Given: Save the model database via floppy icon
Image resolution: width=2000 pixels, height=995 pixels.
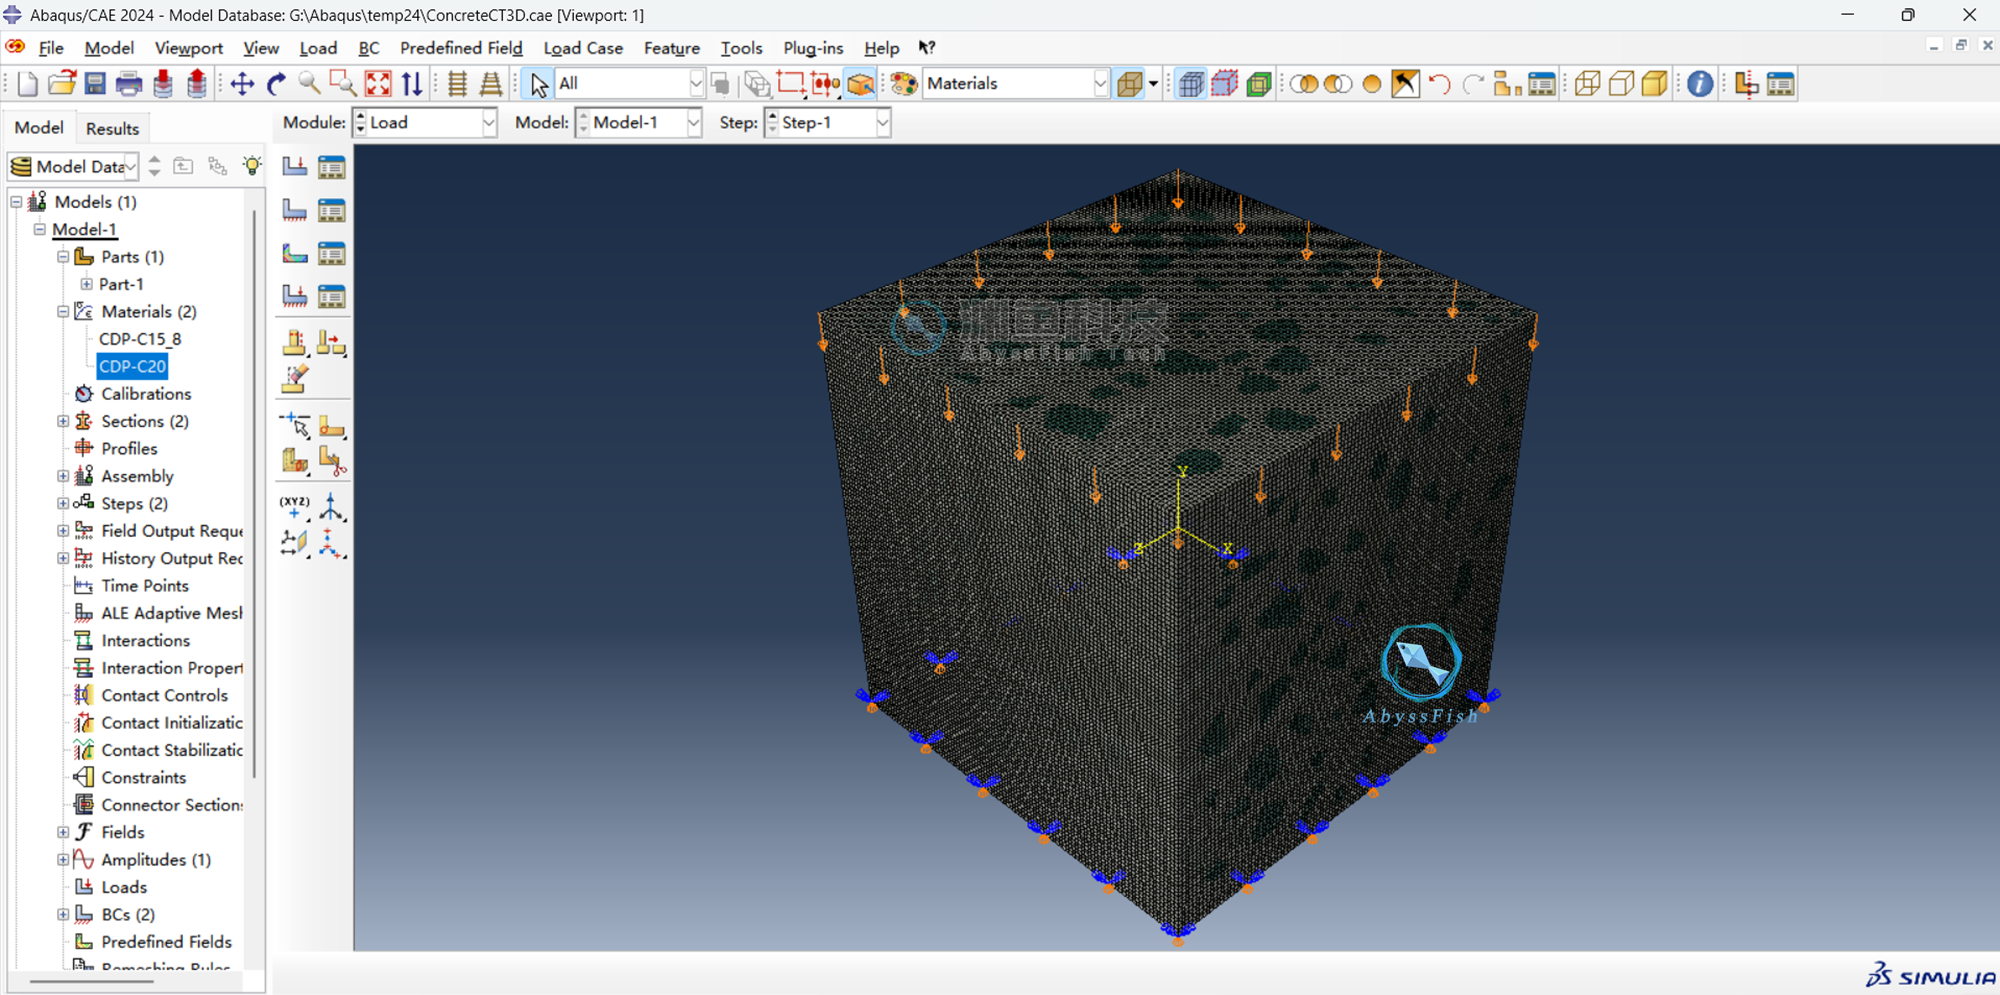Looking at the screenshot, I should (95, 84).
